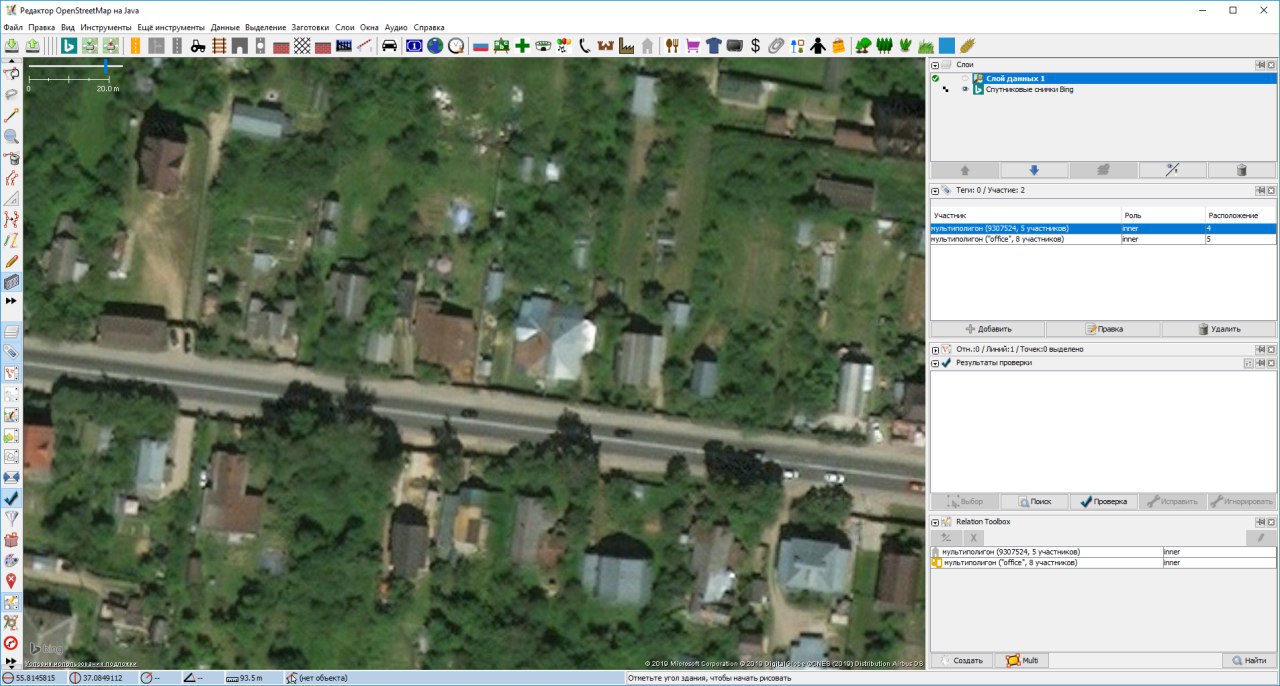Collapse the Результаты проверки panel
This screenshot has width=1280, height=686.
click(935, 363)
